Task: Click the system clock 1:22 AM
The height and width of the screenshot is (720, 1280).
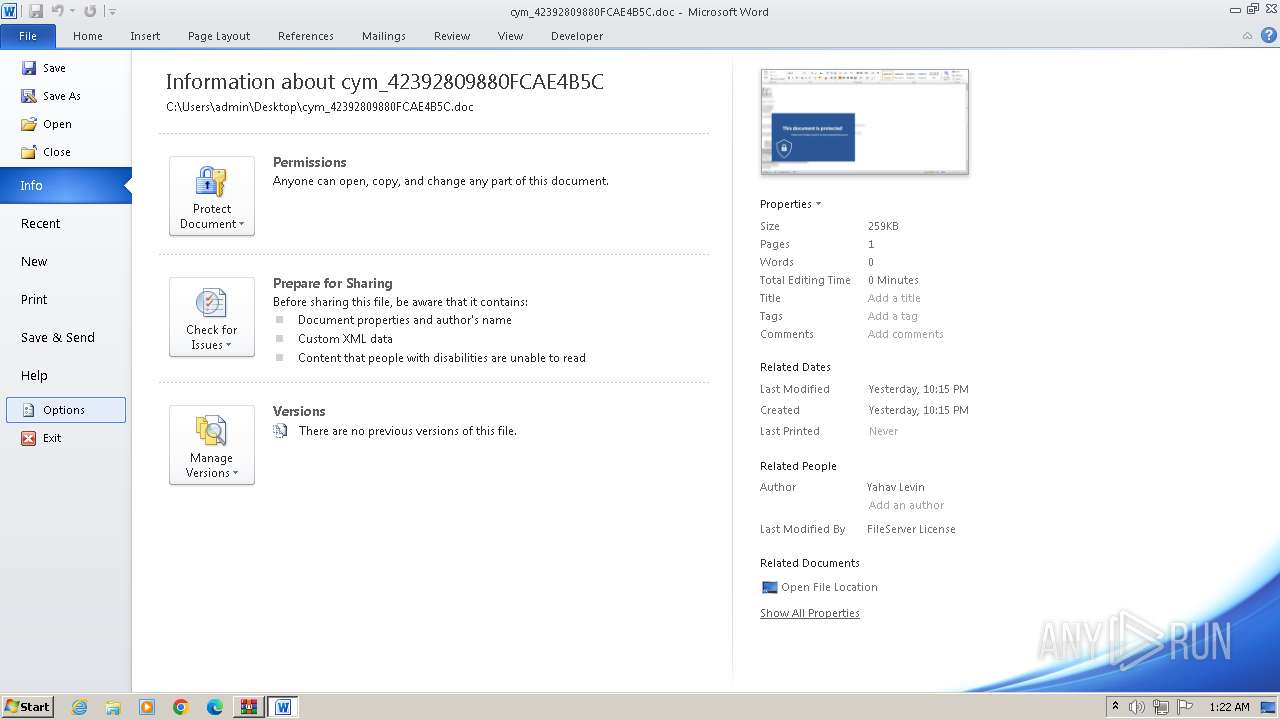Action: (x=1229, y=707)
